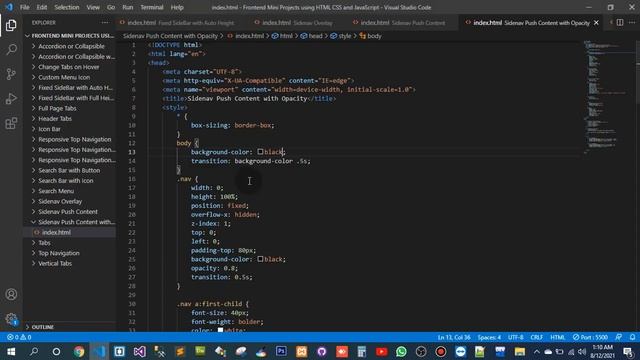Open GitHub Desktop from taskbar
This screenshot has width=640, height=360.
pos(322,351)
